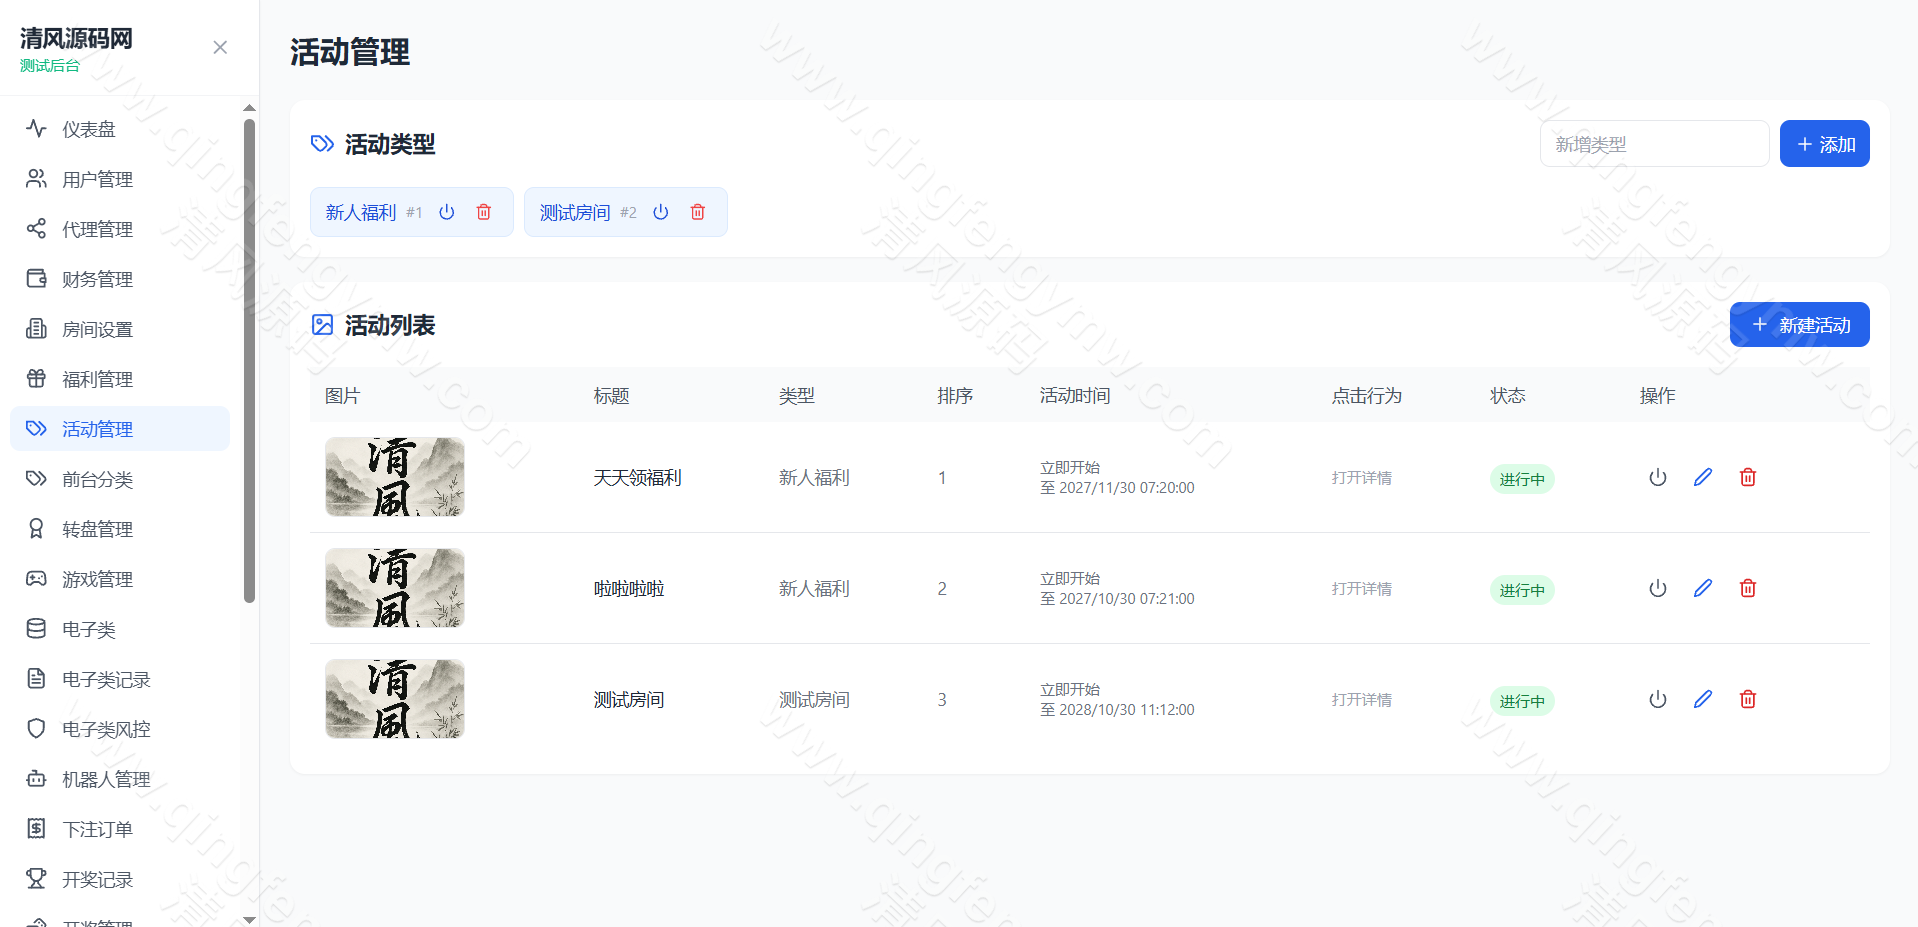Click the 活动管理 tag icon in sidebar

point(36,428)
